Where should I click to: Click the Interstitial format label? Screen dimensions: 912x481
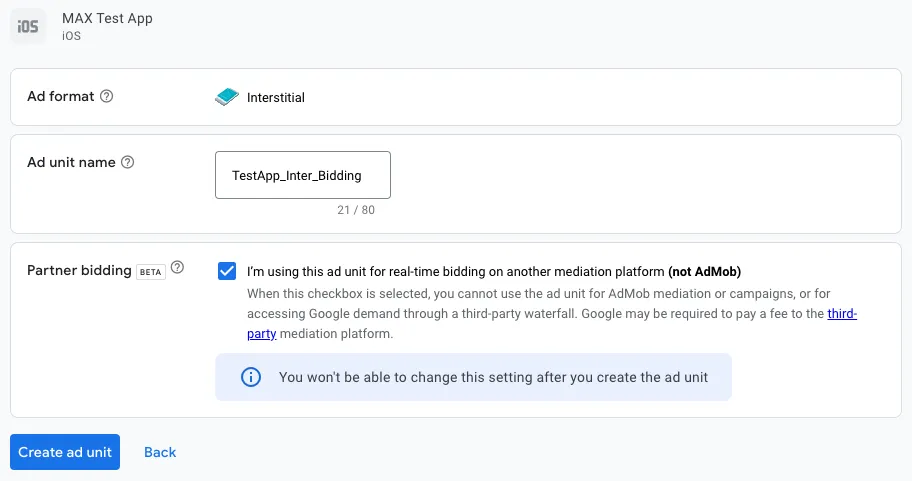(x=276, y=97)
